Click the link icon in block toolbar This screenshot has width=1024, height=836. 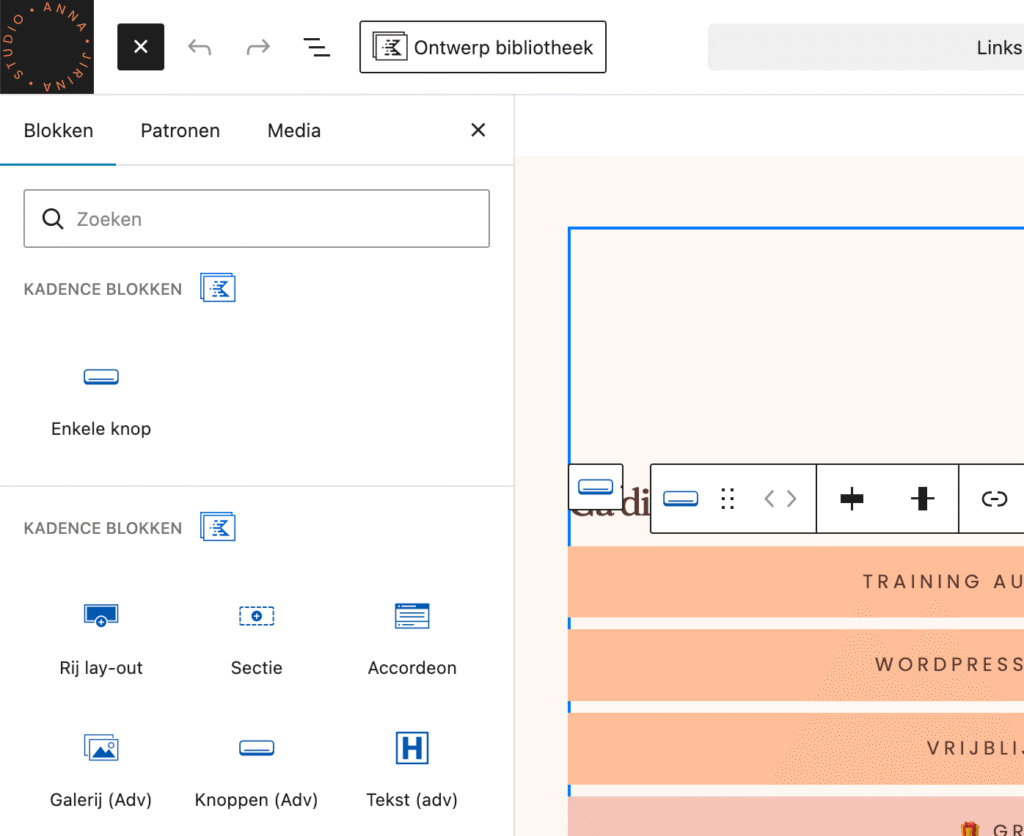click(x=993, y=498)
